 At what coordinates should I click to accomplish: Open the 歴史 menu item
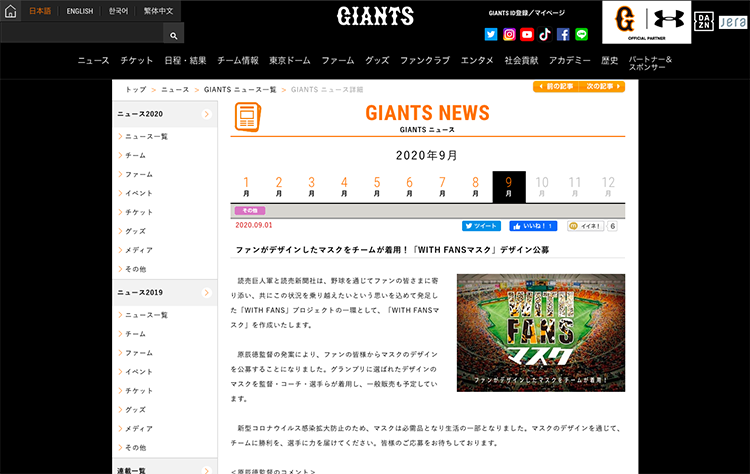pyautogui.click(x=609, y=60)
